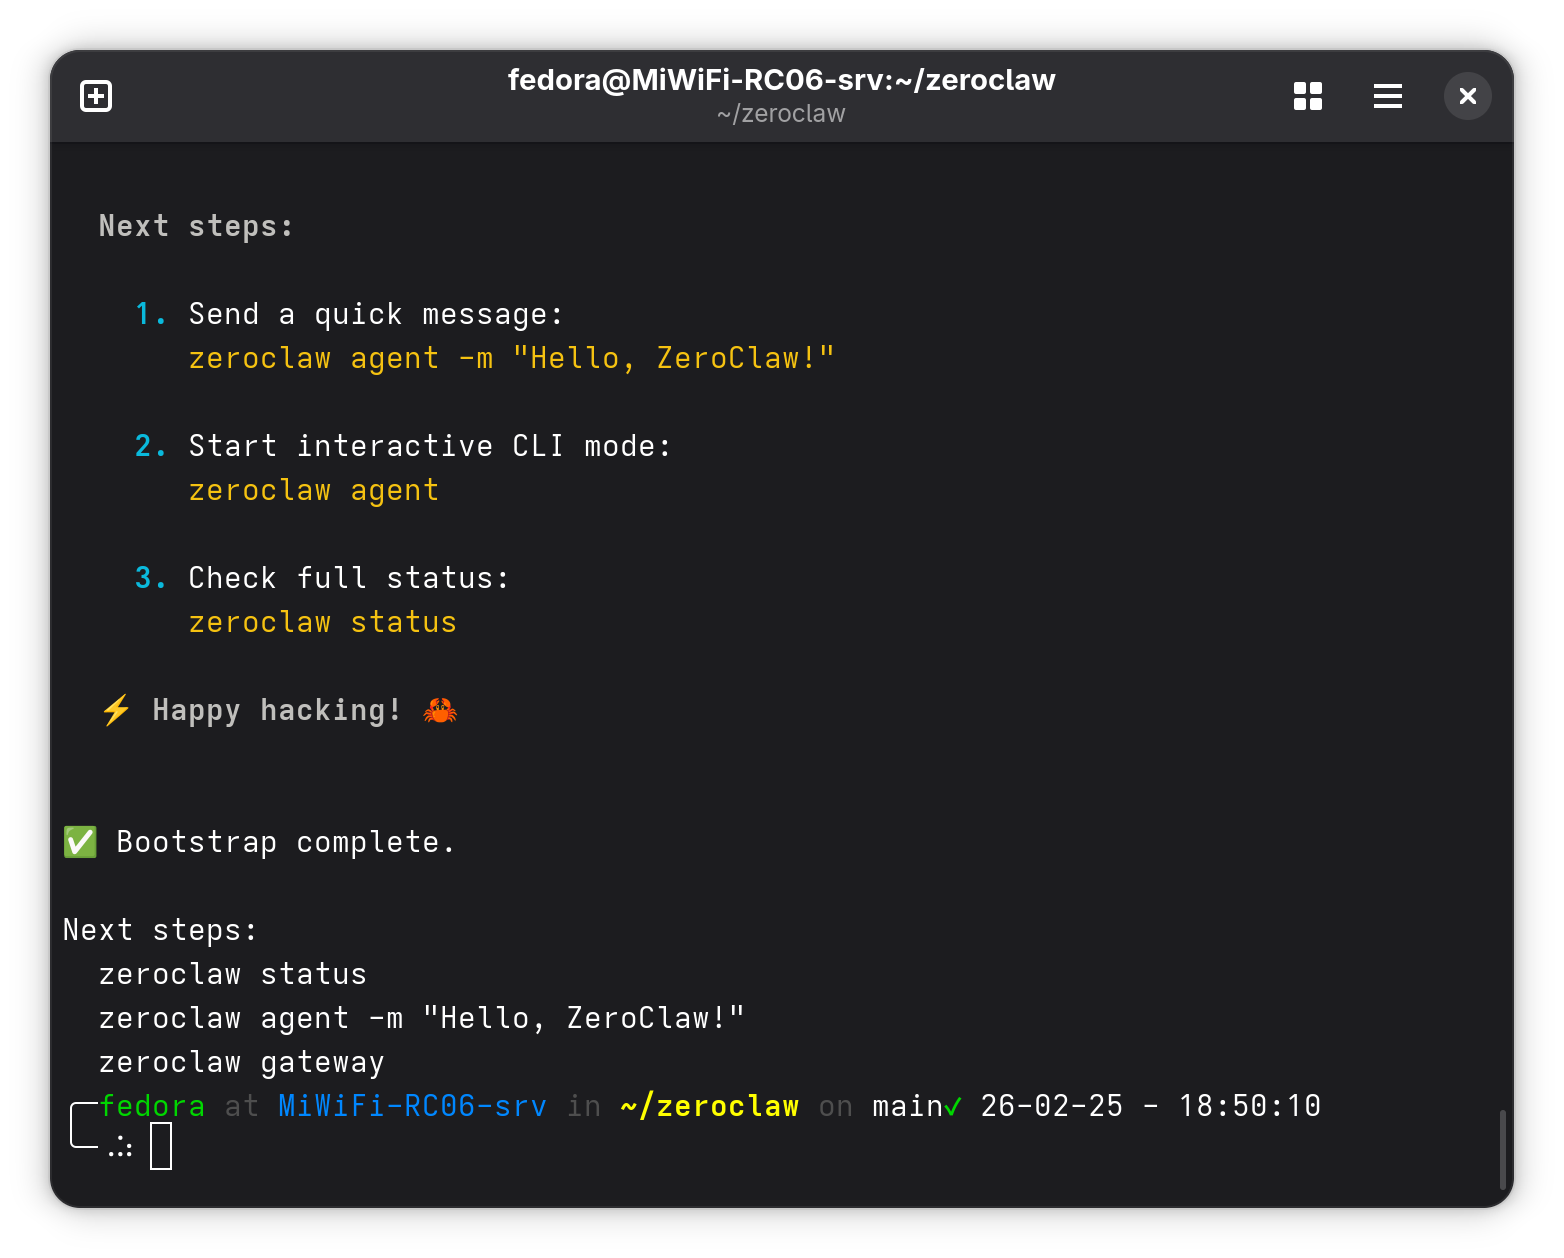Click the block cursor at the prompt
Image resolution: width=1564 pixels, height=1258 pixels.
point(161,1146)
